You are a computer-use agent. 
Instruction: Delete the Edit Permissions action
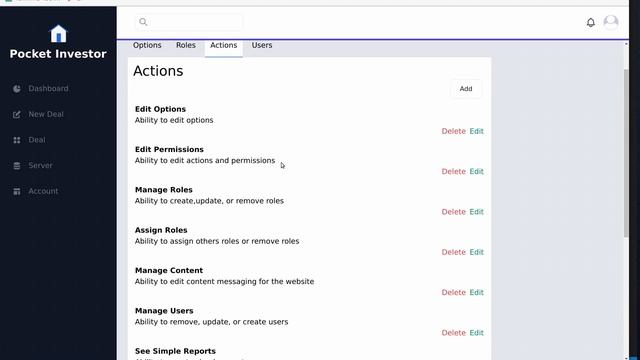(453, 171)
